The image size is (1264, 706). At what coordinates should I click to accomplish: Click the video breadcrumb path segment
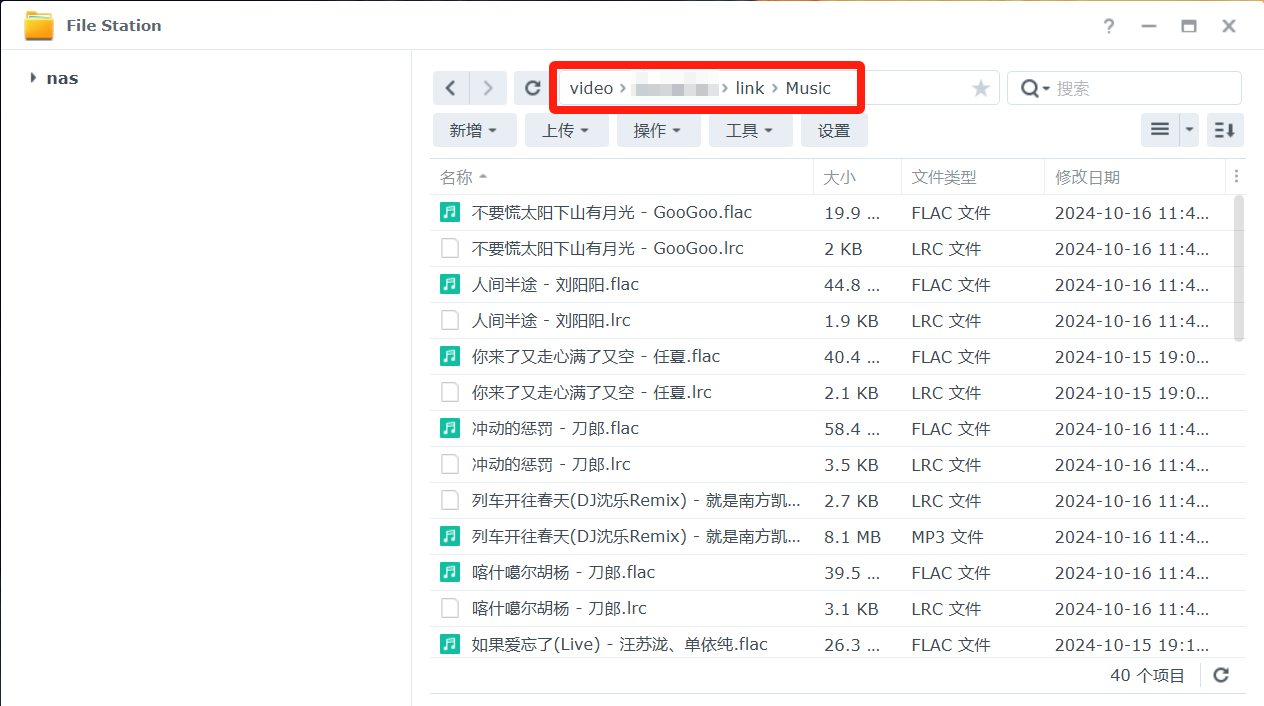tap(591, 88)
